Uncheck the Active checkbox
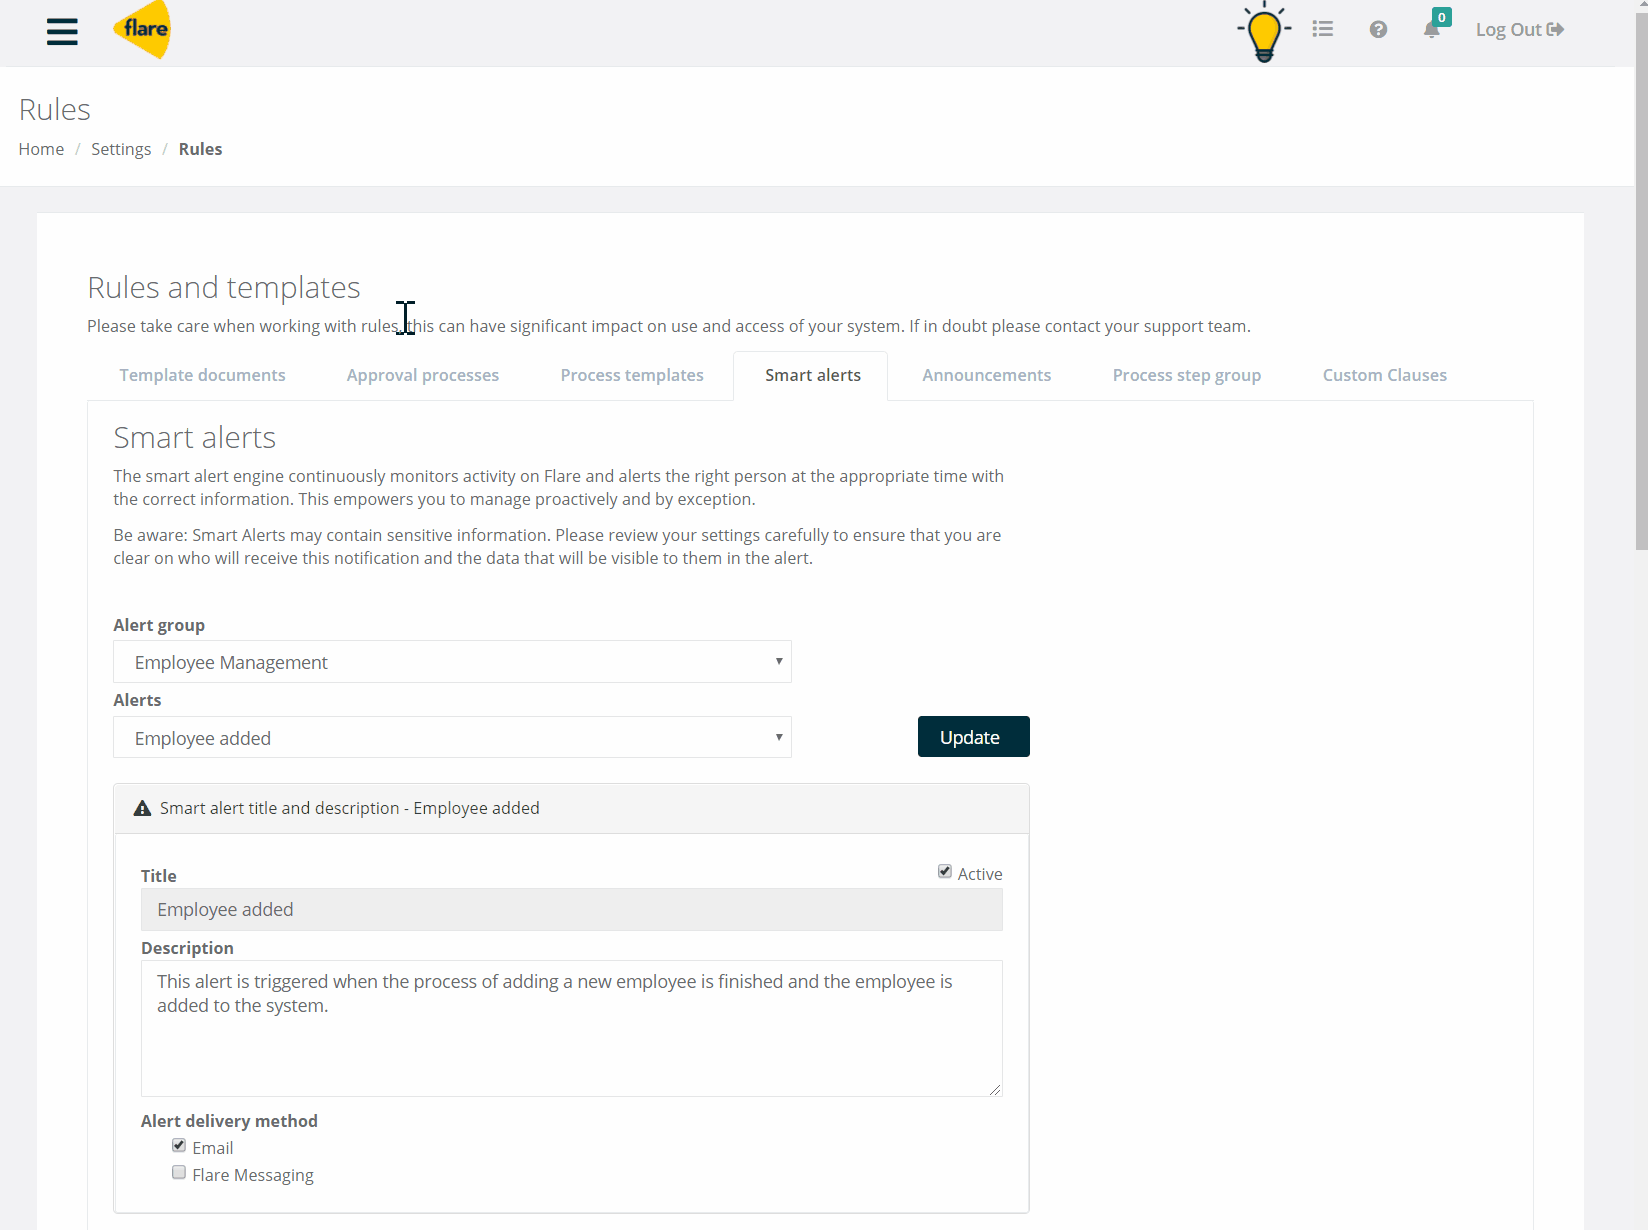1648x1230 pixels. click(x=944, y=871)
